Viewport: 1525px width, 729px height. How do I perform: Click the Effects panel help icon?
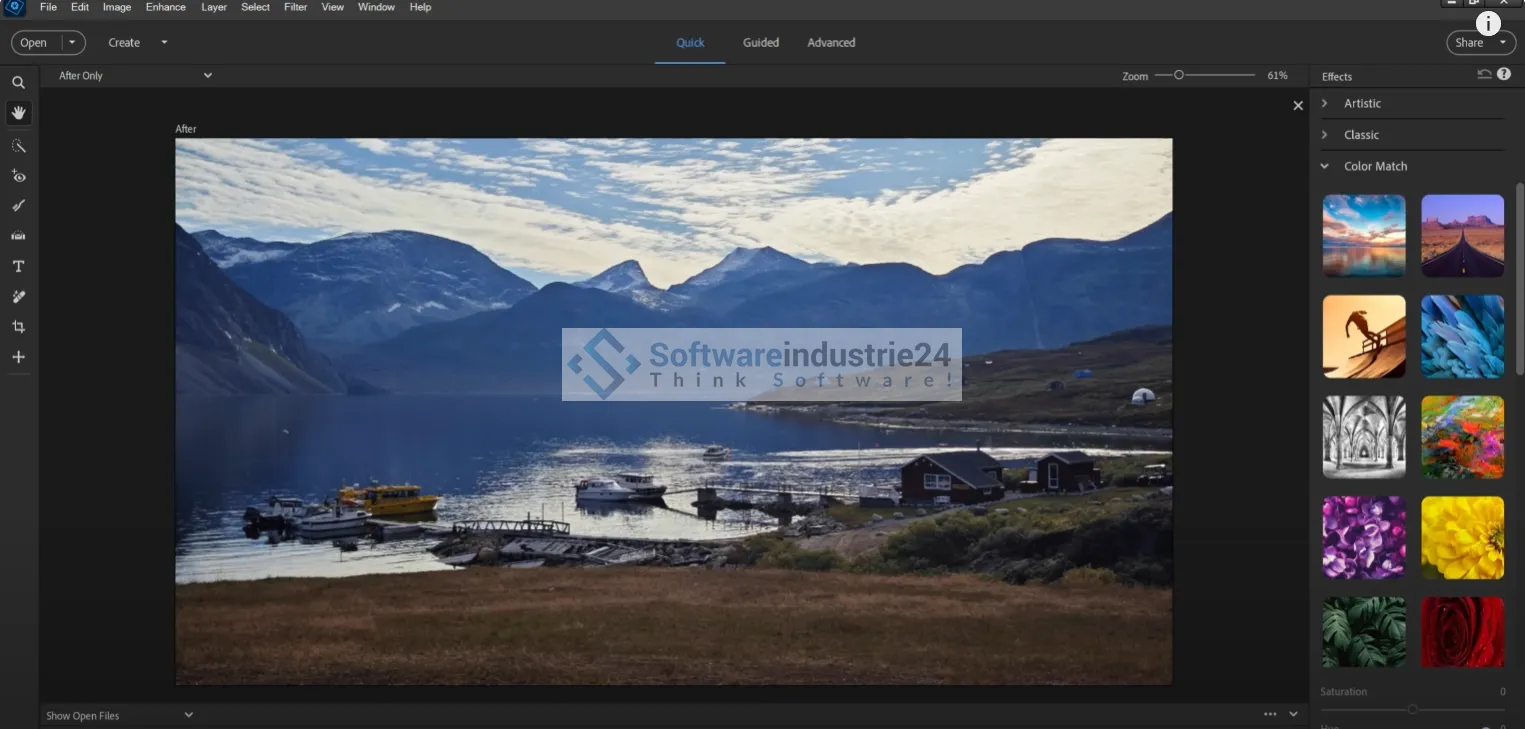coord(1503,75)
